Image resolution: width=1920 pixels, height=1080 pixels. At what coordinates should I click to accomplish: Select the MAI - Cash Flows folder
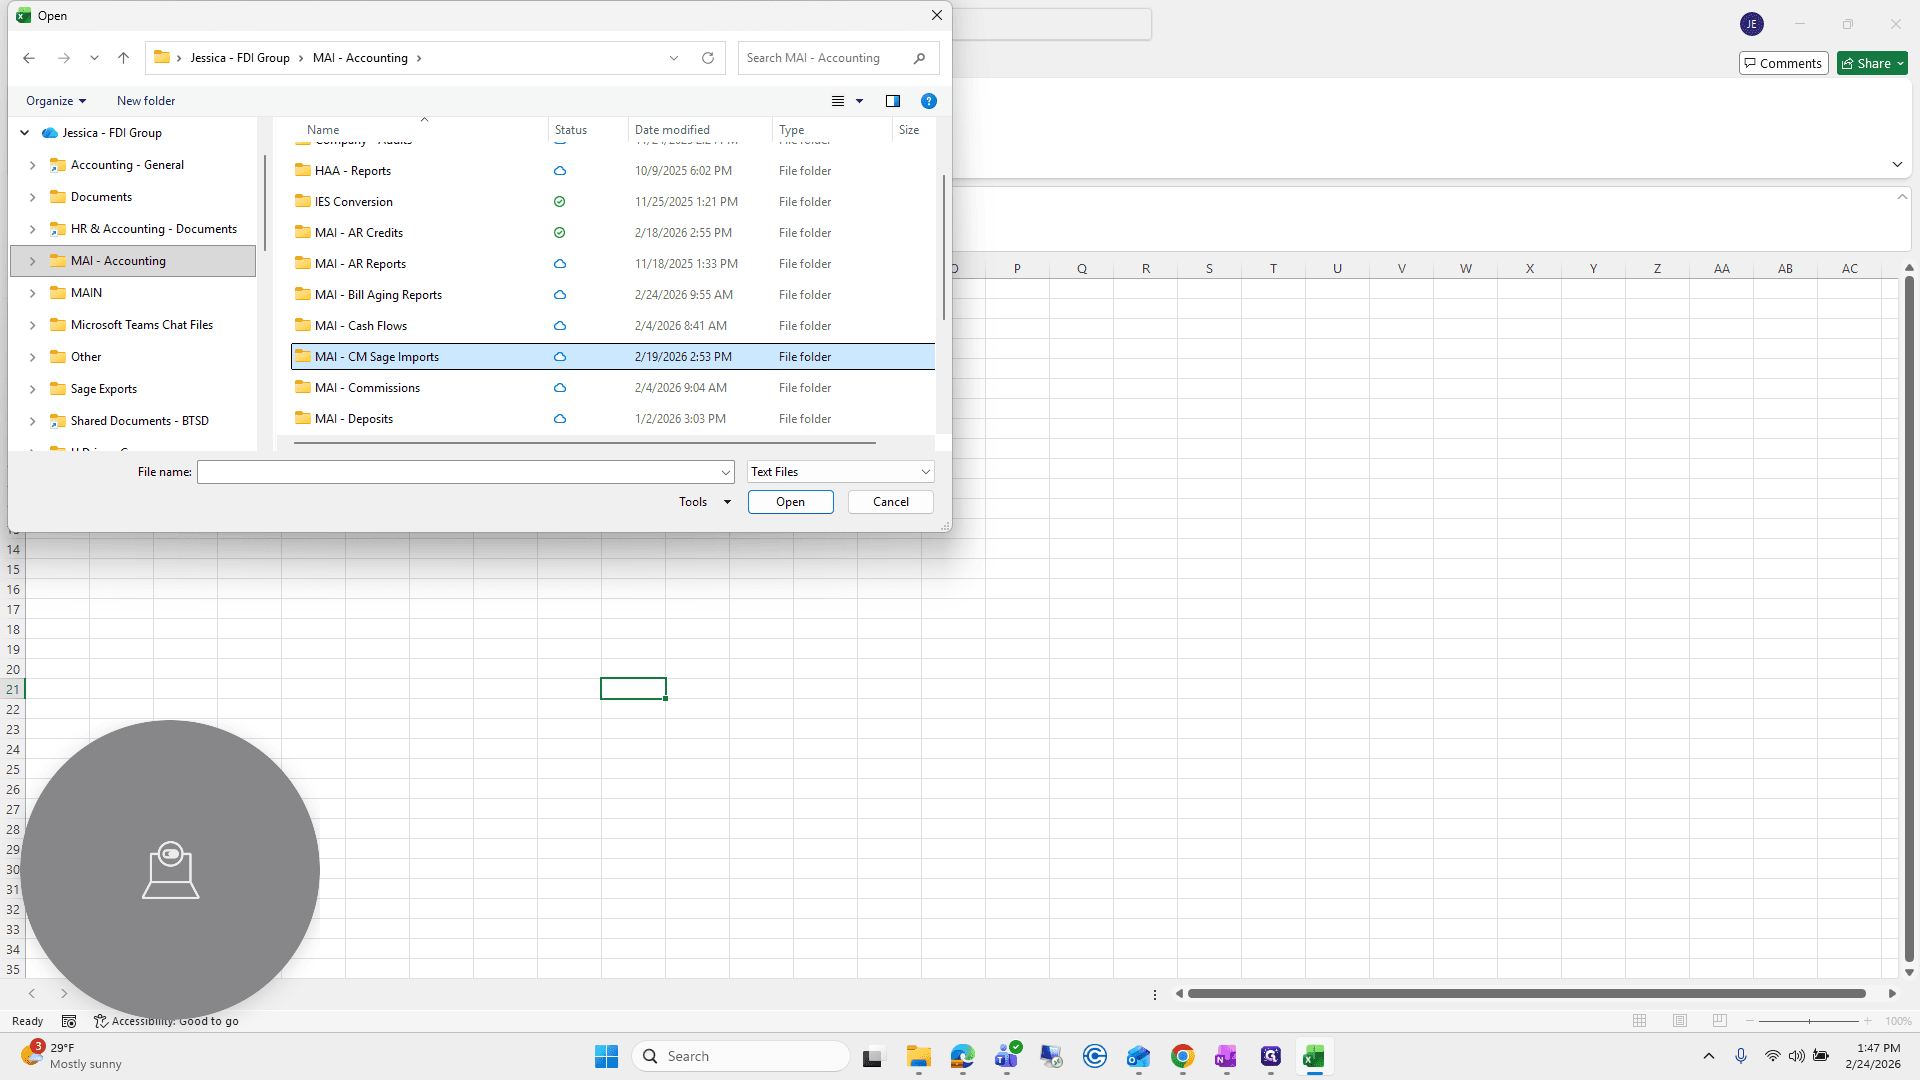pyautogui.click(x=612, y=326)
